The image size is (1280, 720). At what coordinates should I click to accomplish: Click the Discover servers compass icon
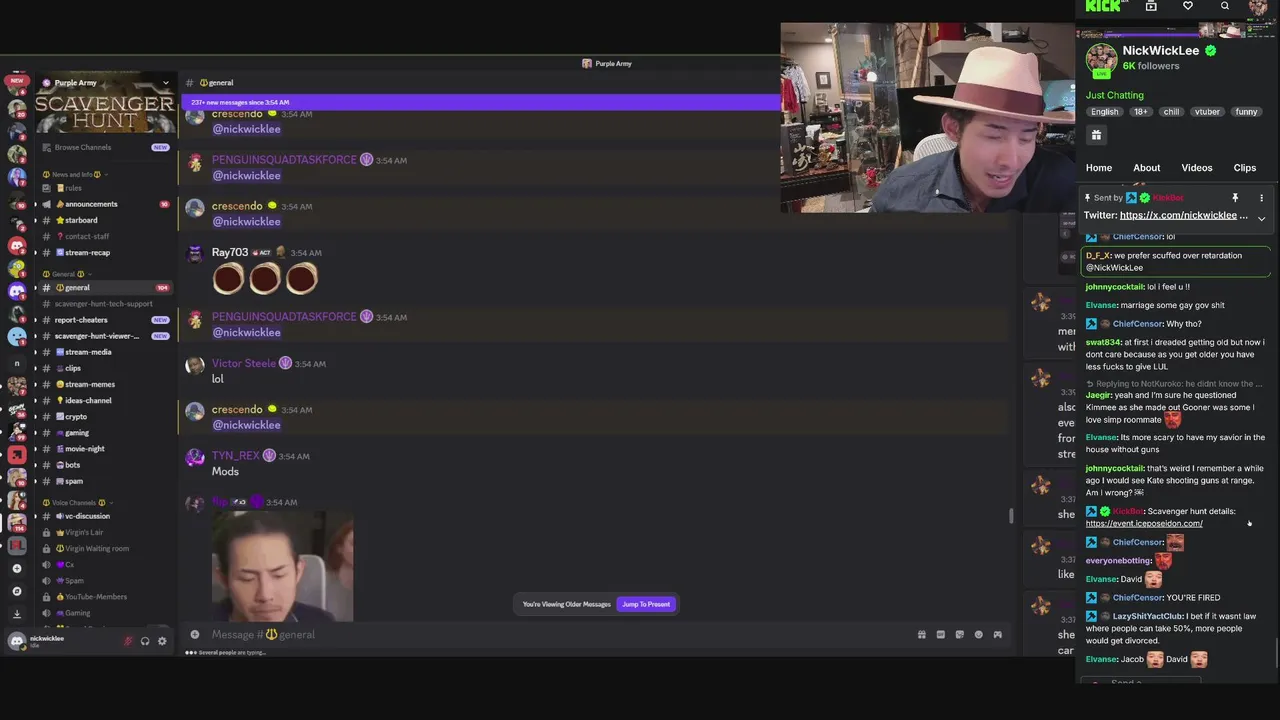click(x=17, y=591)
